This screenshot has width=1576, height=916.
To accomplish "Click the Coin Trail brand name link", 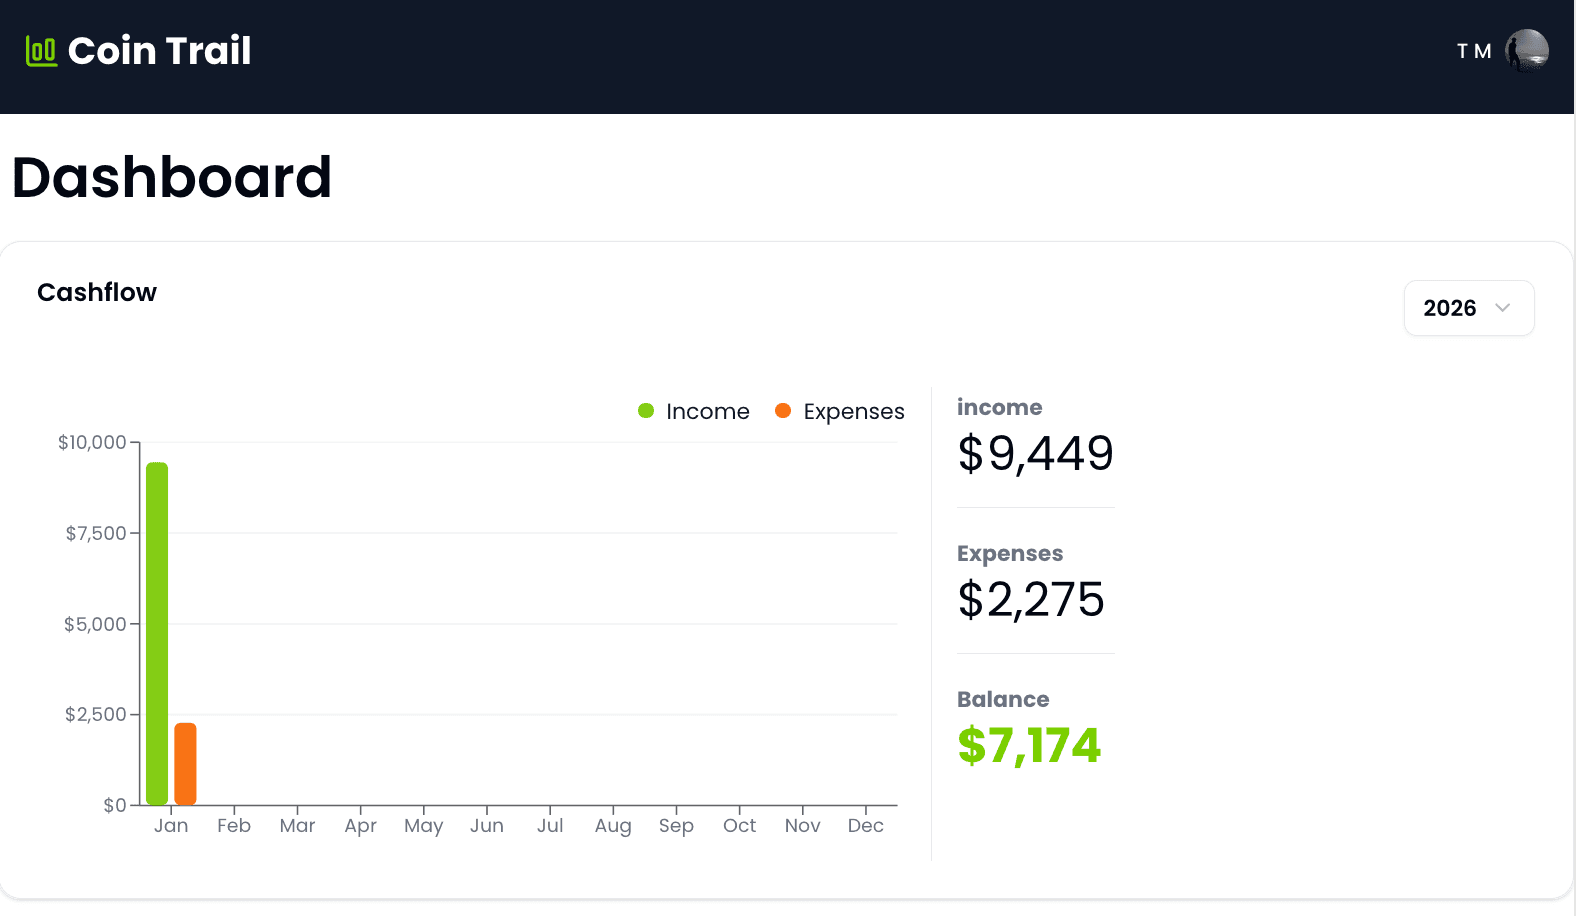I will (159, 51).
